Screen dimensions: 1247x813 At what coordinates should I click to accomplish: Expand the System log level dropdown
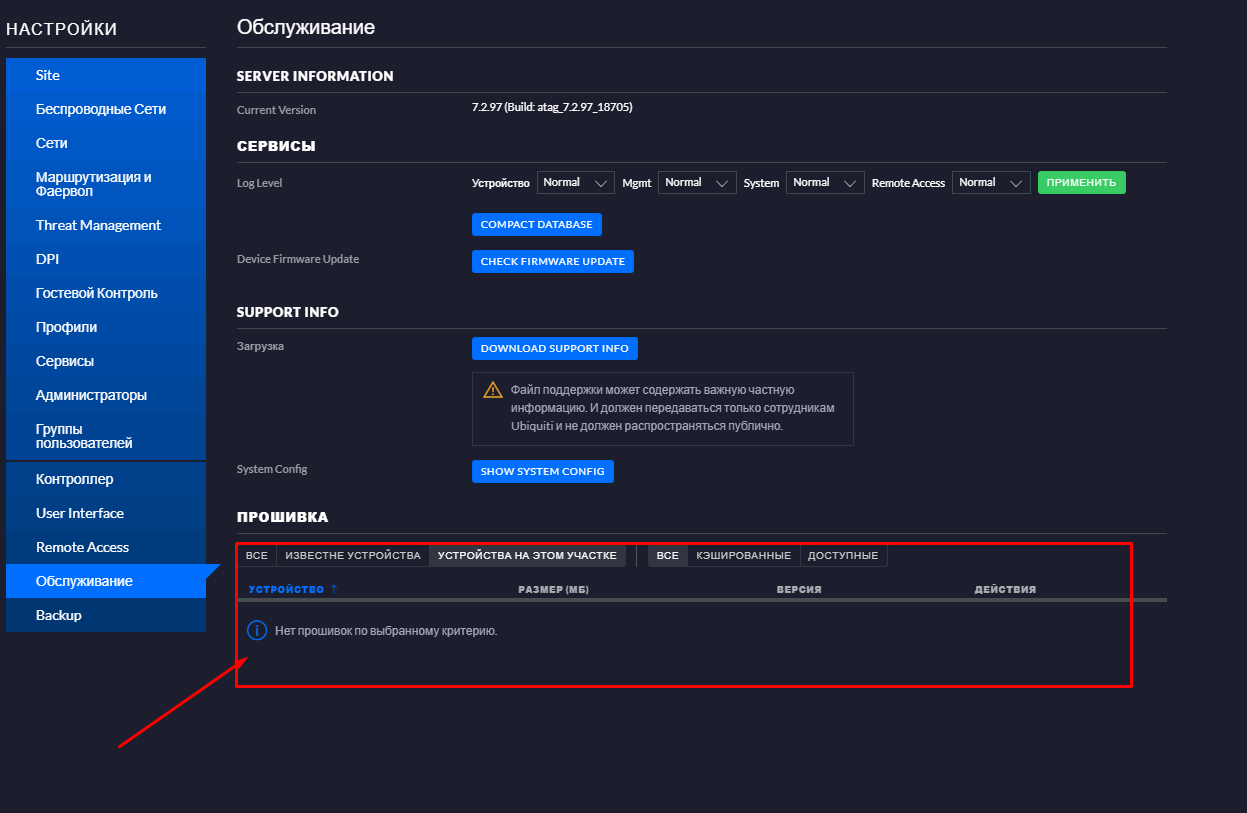point(825,183)
